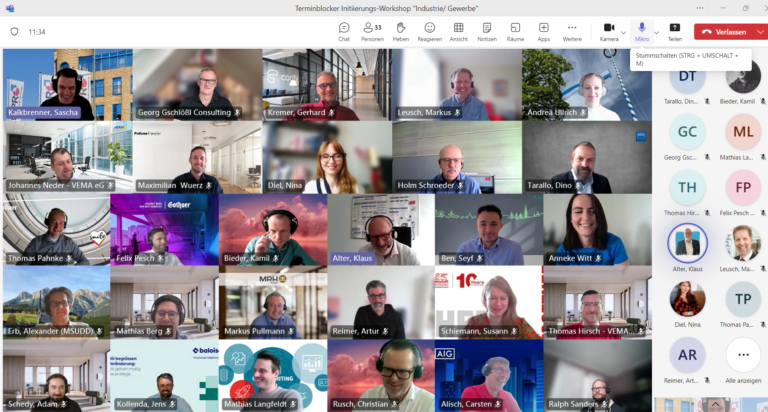This screenshot has height=412, width=768.
Task: Open the Reagieren reactions menu
Action: 430,32
